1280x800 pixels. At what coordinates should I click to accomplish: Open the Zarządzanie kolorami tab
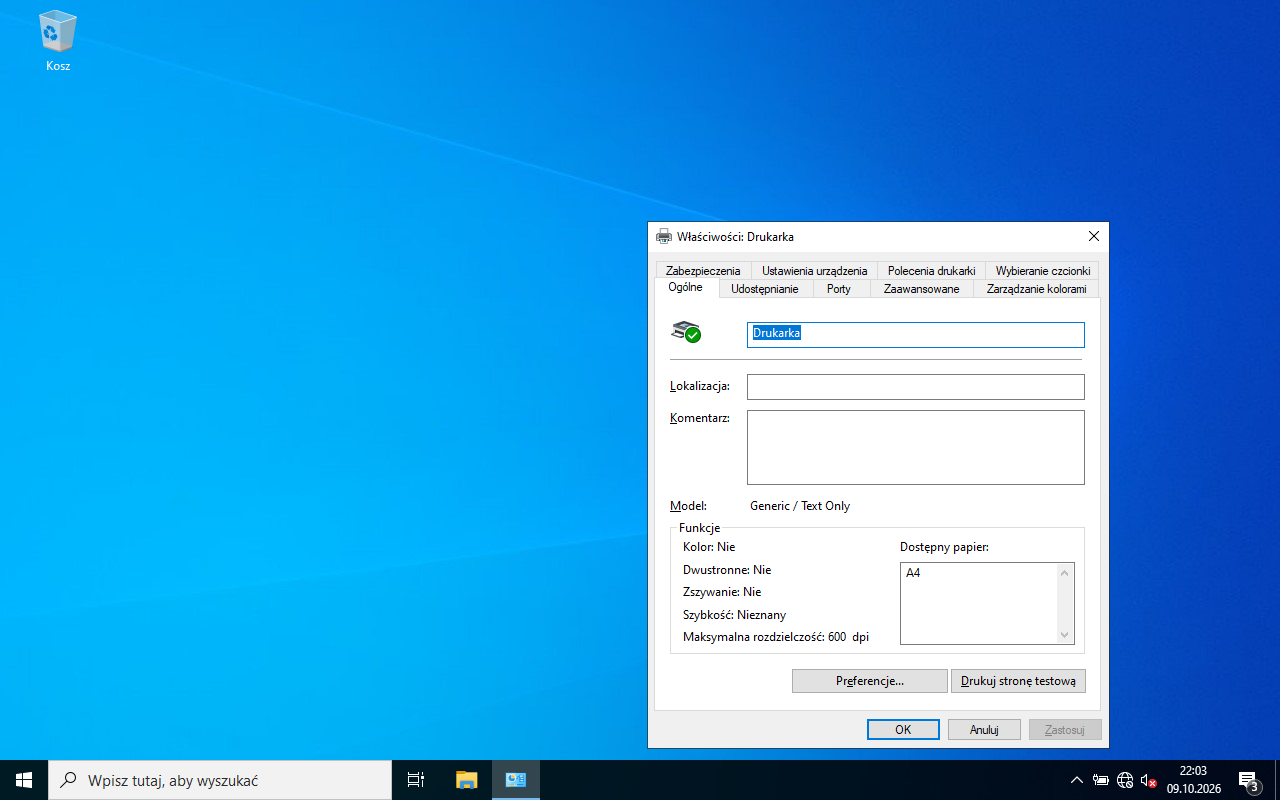(1036, 289)
